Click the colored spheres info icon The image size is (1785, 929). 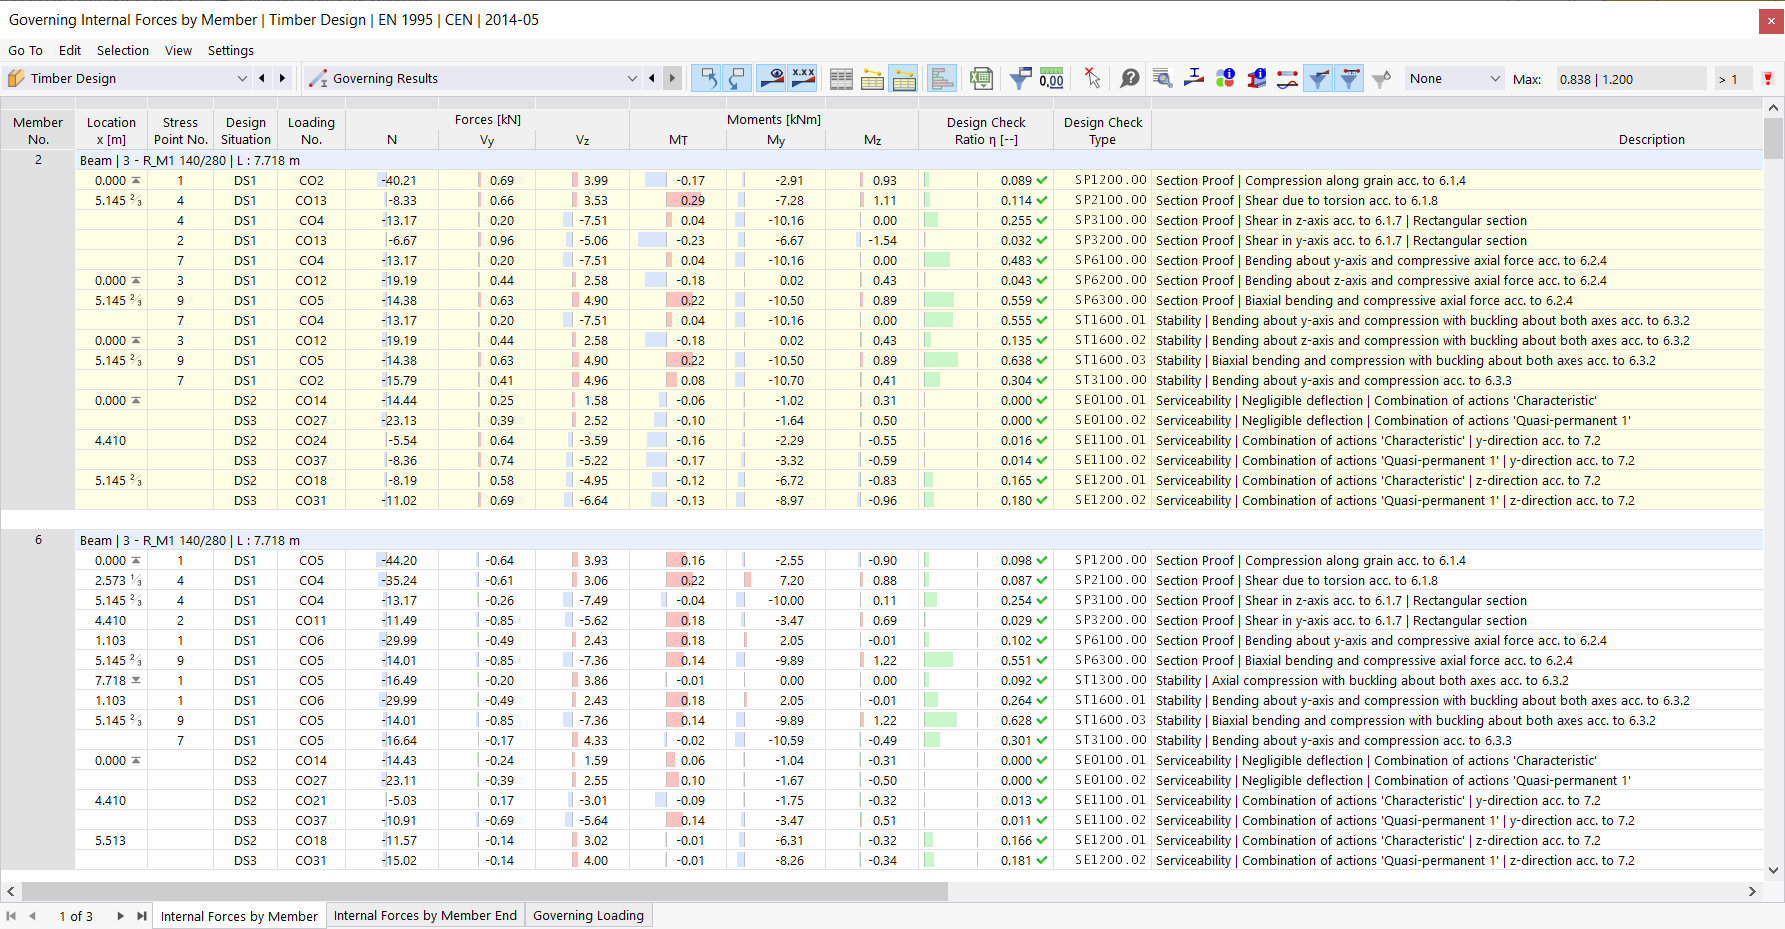tap(1225, 78)
